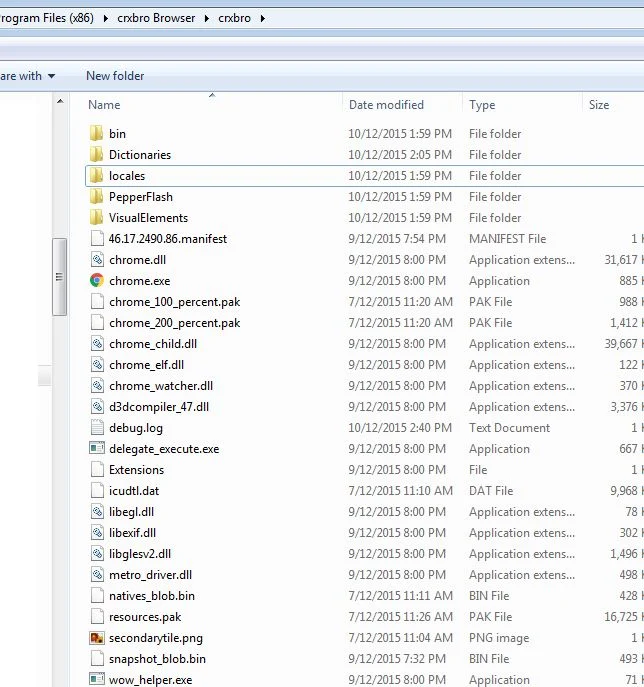644x687 pixels.
Task: Sort files by Name column
Action: coord(104,105)
